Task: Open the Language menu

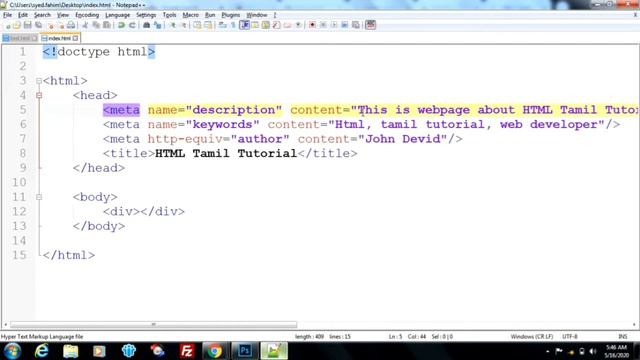Action: 118,15
